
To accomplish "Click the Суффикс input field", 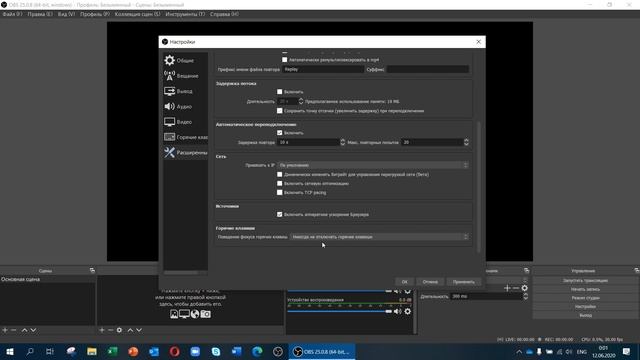I will (428, 69).
